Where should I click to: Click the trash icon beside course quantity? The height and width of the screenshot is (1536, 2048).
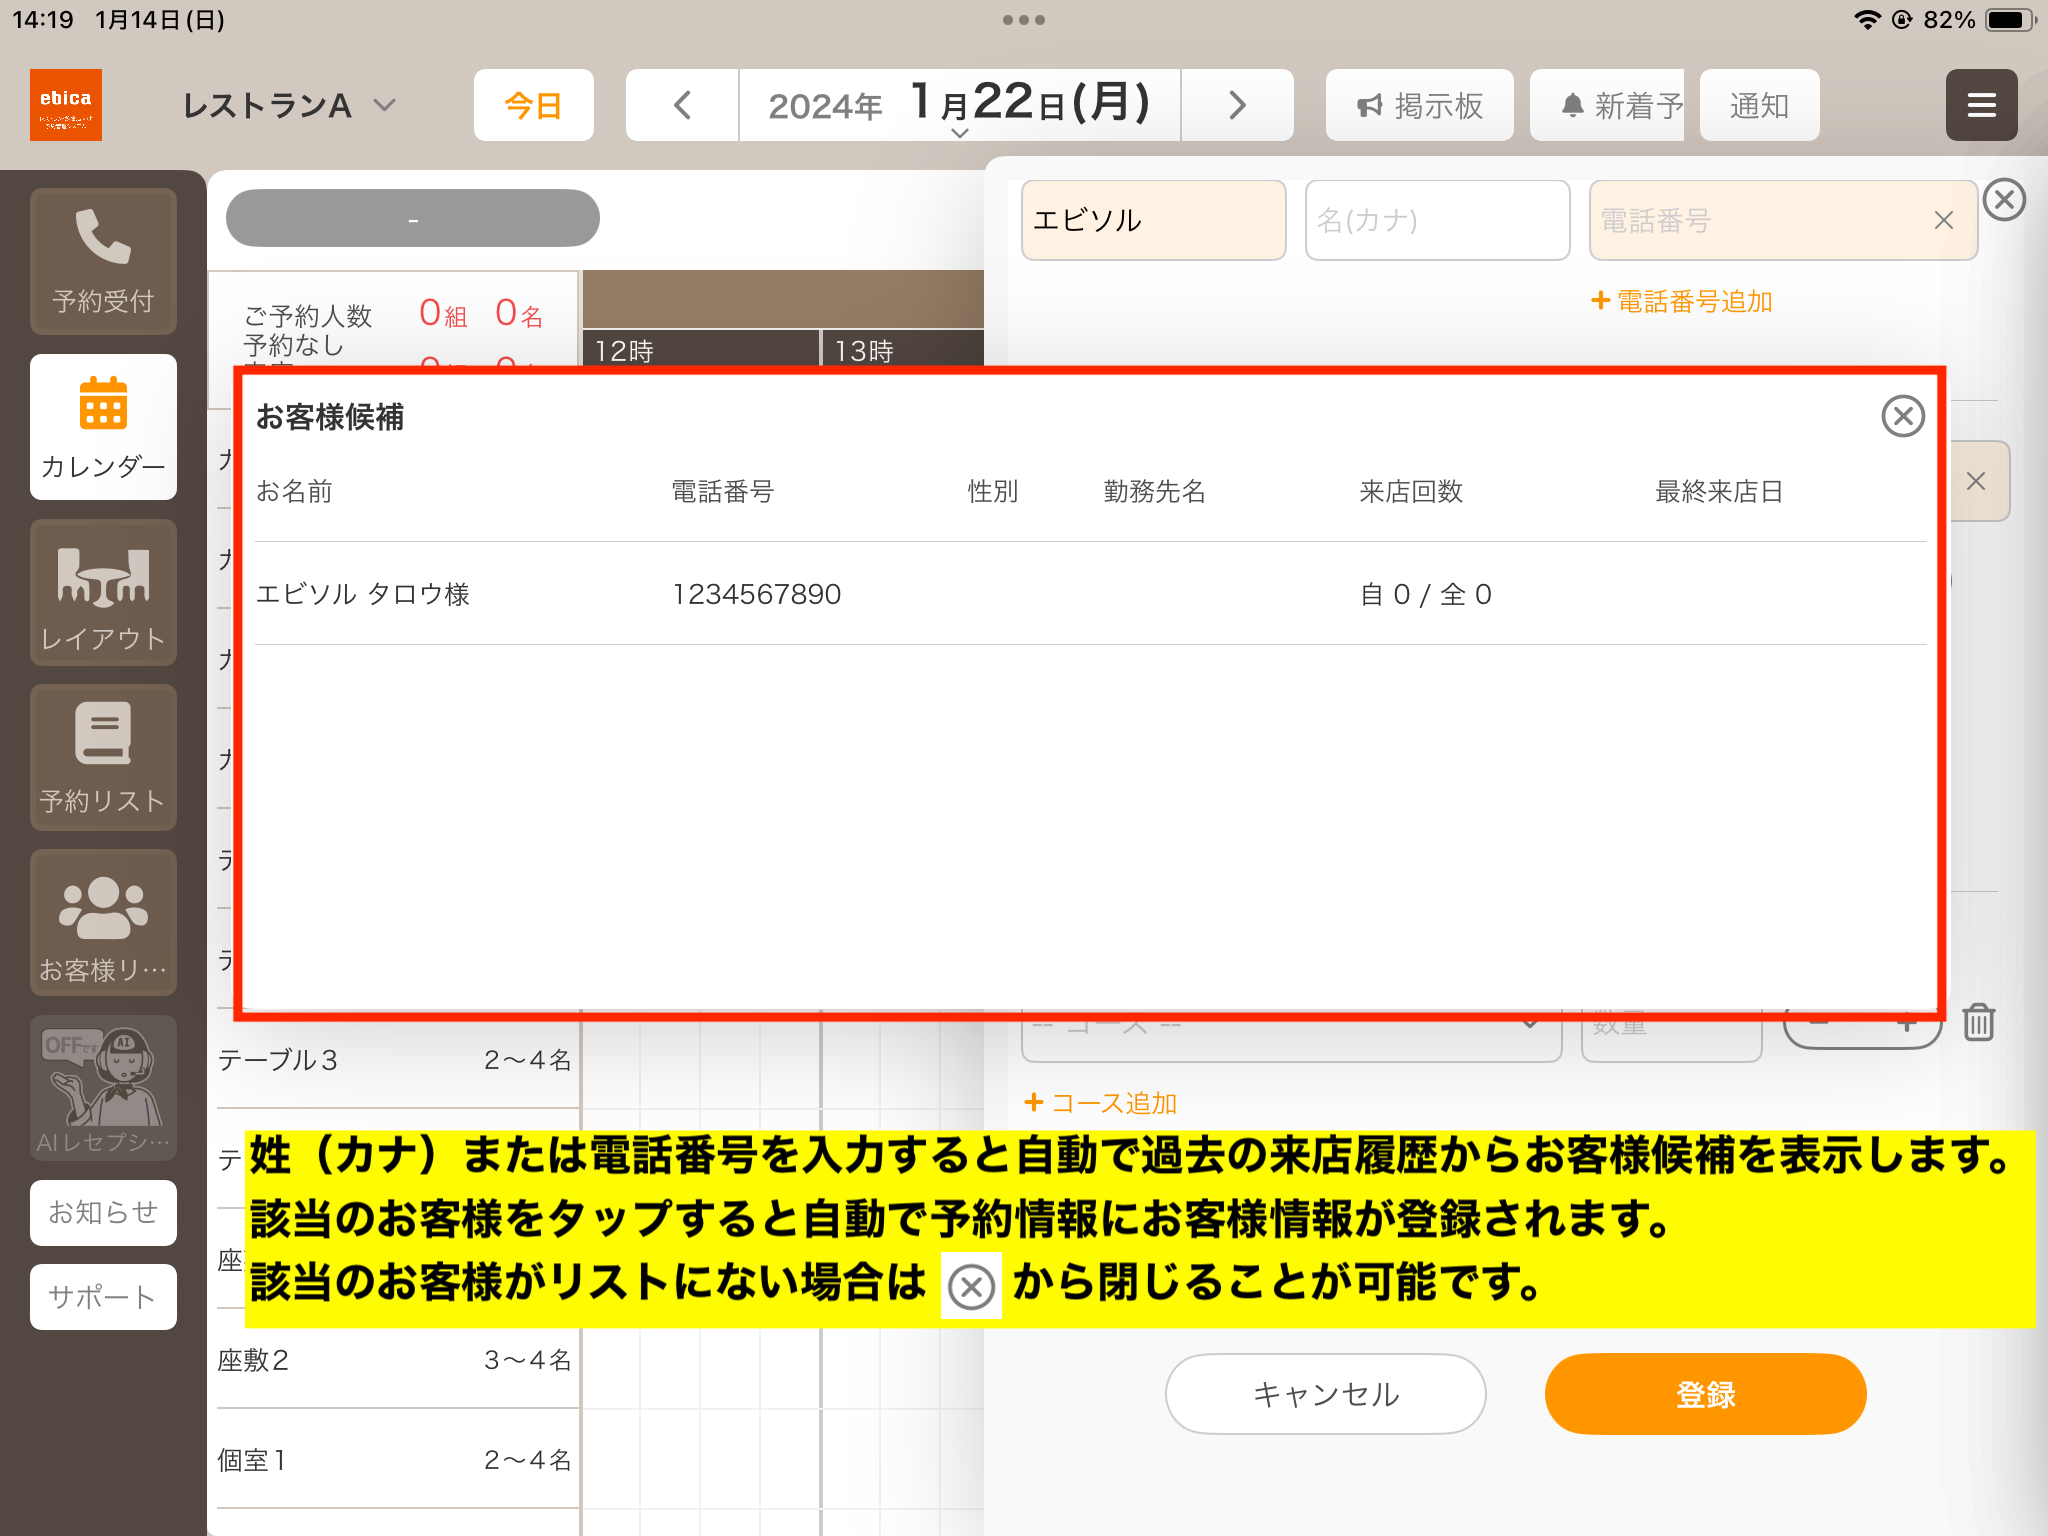point(1978,1022)
